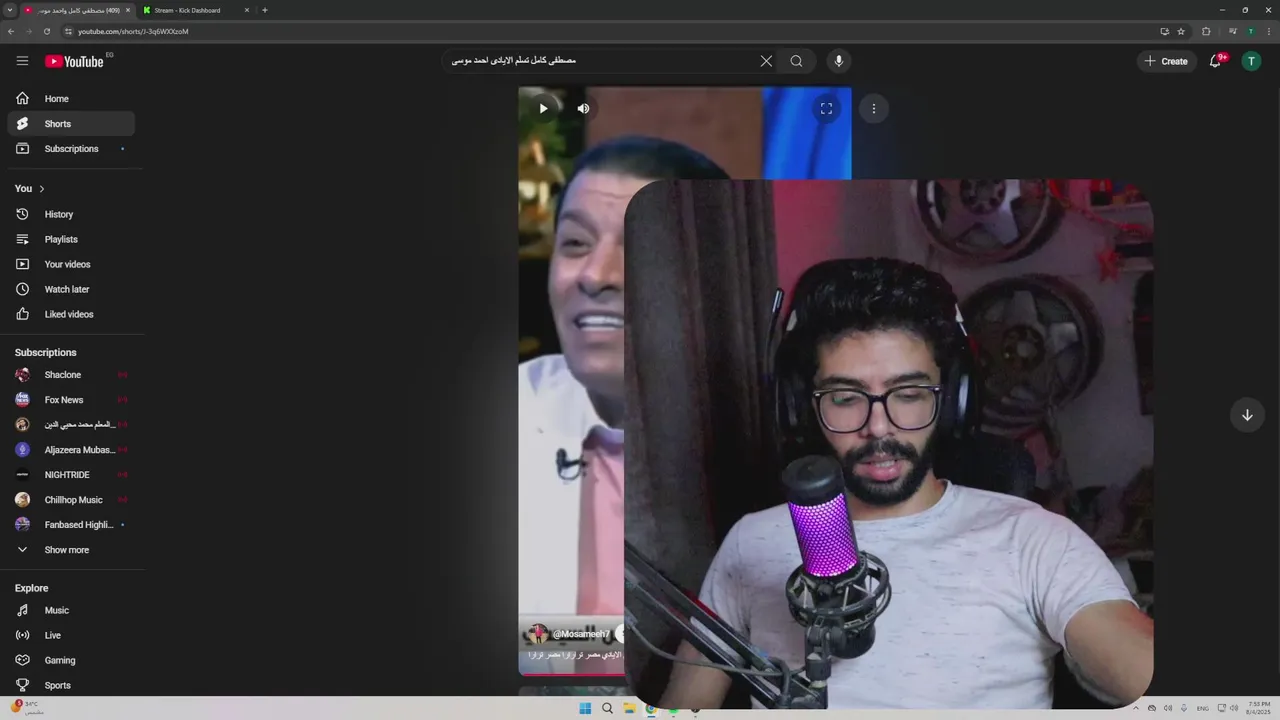Click the History clock icon

pos(22,214)
